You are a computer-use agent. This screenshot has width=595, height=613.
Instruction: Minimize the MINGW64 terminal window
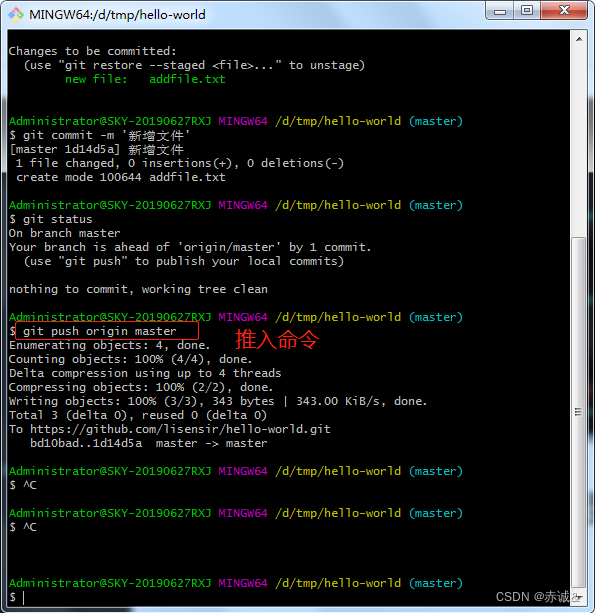[x=500, y=11]
